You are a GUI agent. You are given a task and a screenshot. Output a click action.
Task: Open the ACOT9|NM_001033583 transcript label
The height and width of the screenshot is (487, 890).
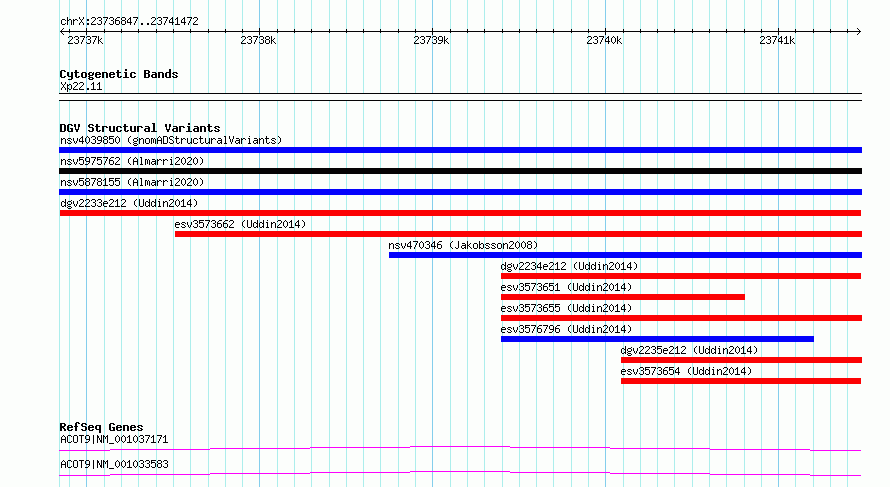point(114,464)
